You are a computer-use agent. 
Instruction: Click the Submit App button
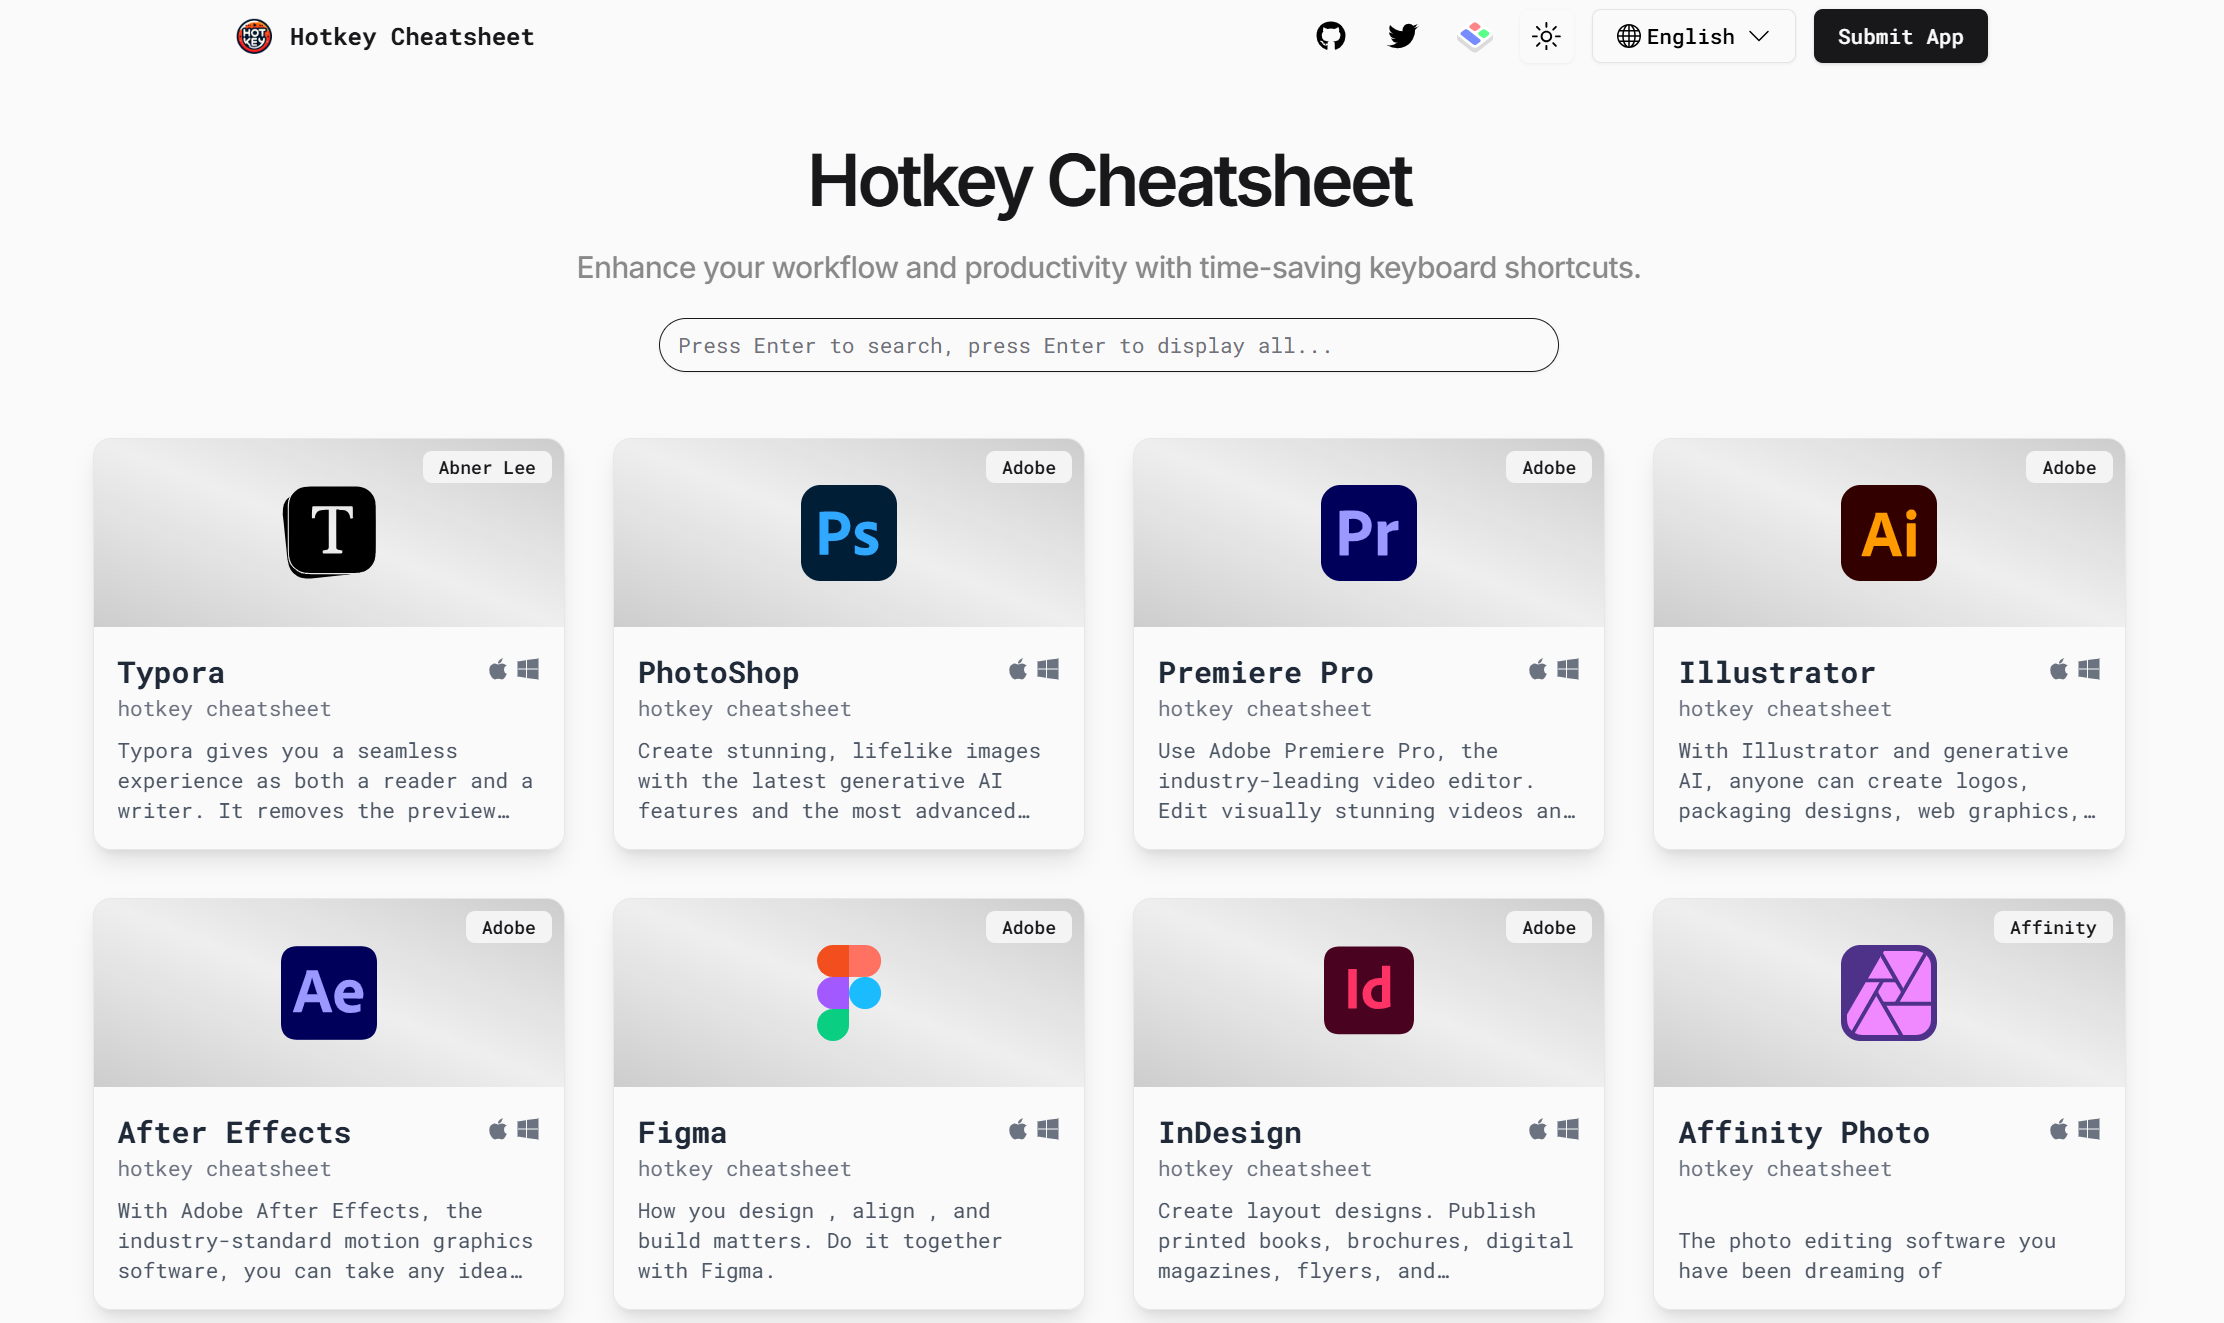(1900, 37)
